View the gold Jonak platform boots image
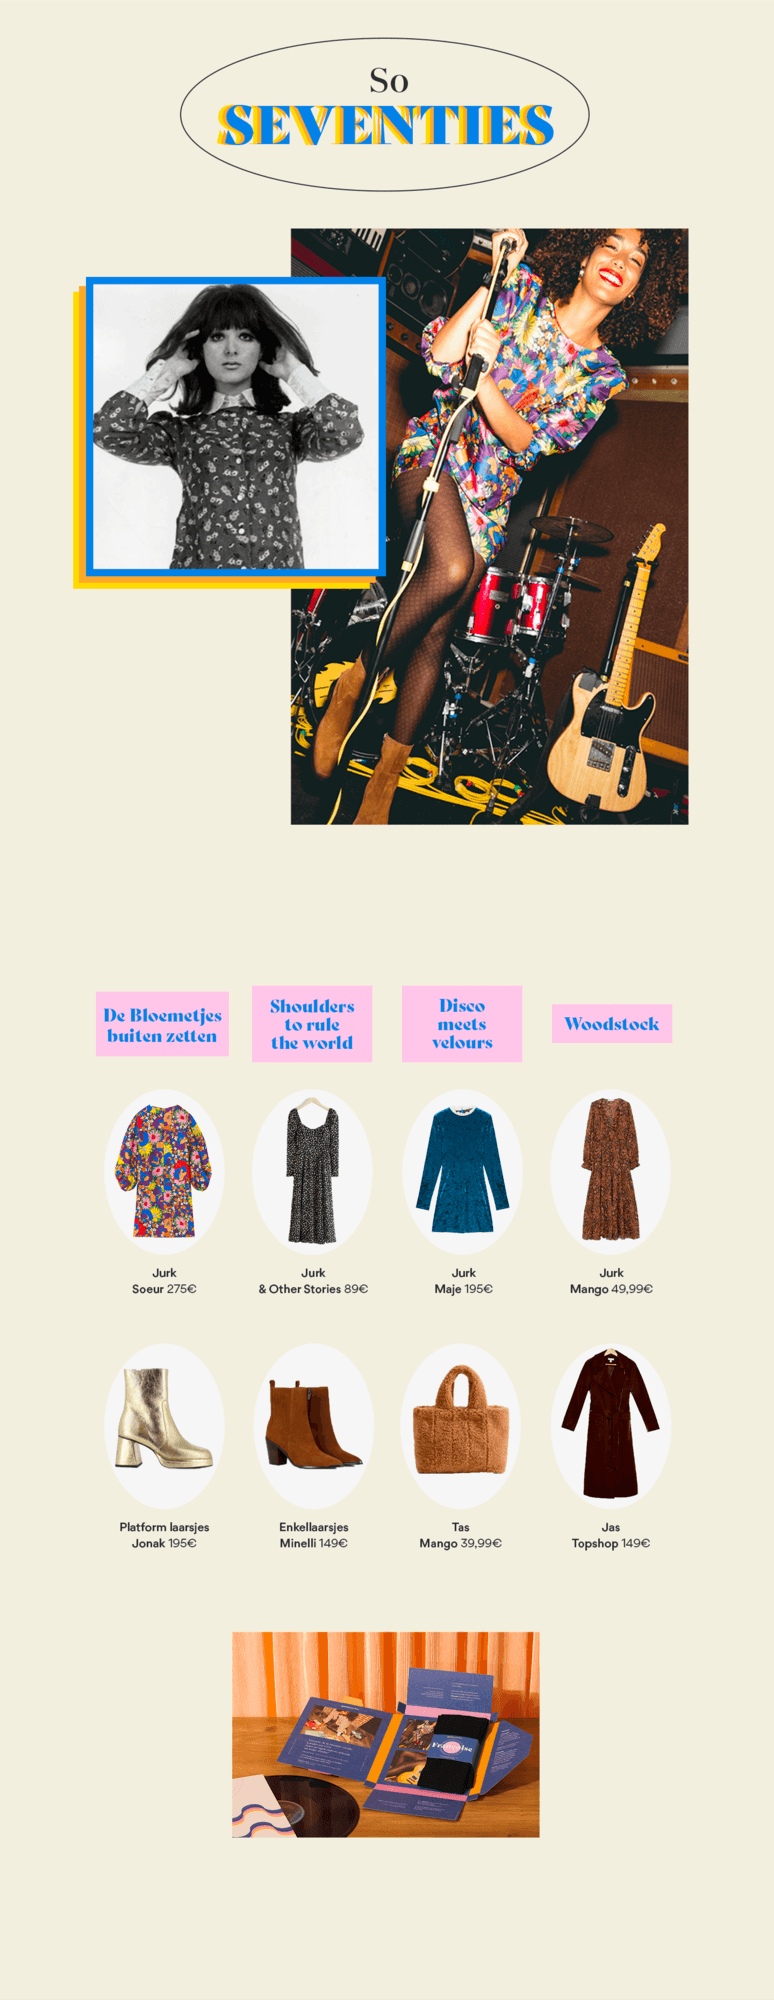This screenshot has width=774, height=2000. coord(164,1426)
